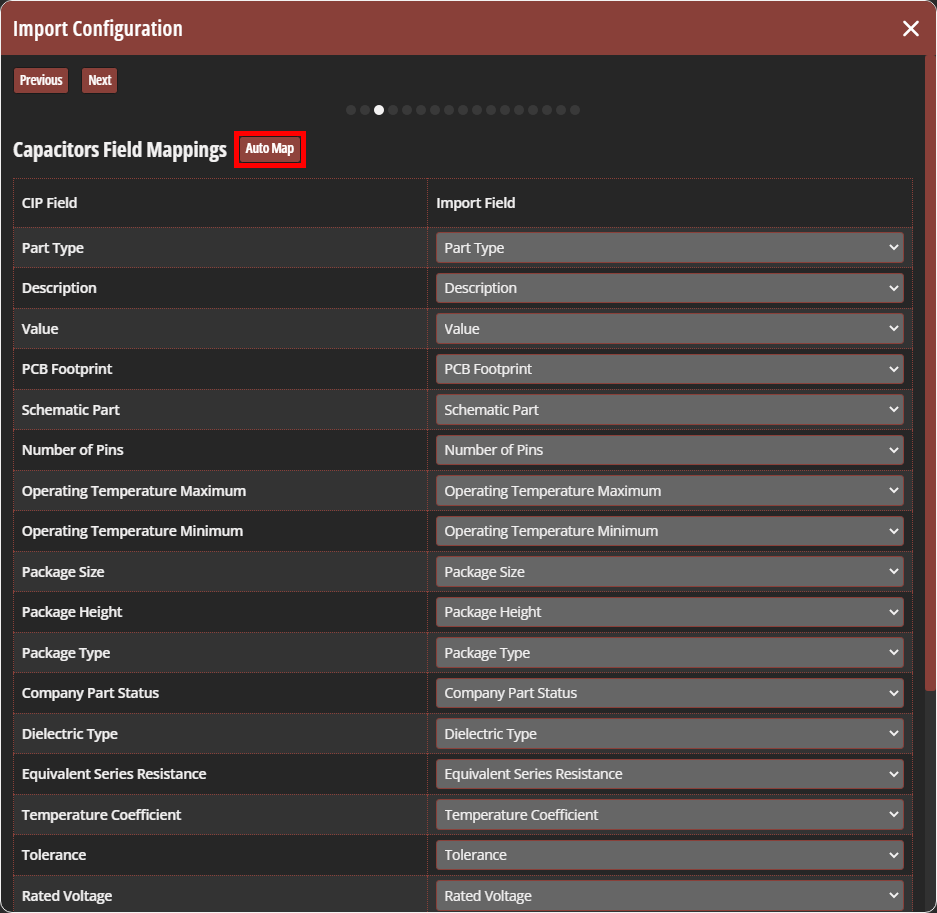Open the Package Size dropdown
This screenshot has width=937, height=913.
coord(668,571)
